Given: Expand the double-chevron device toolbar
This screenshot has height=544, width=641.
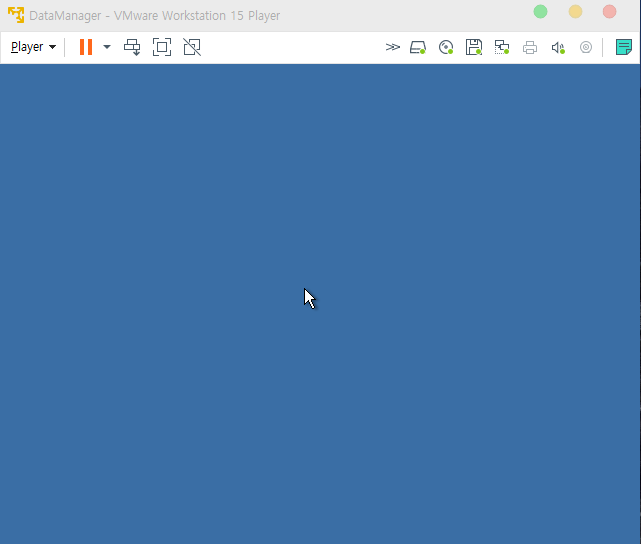Looking at the screenshot, I should pyautogui.click(x=392, y=47).
